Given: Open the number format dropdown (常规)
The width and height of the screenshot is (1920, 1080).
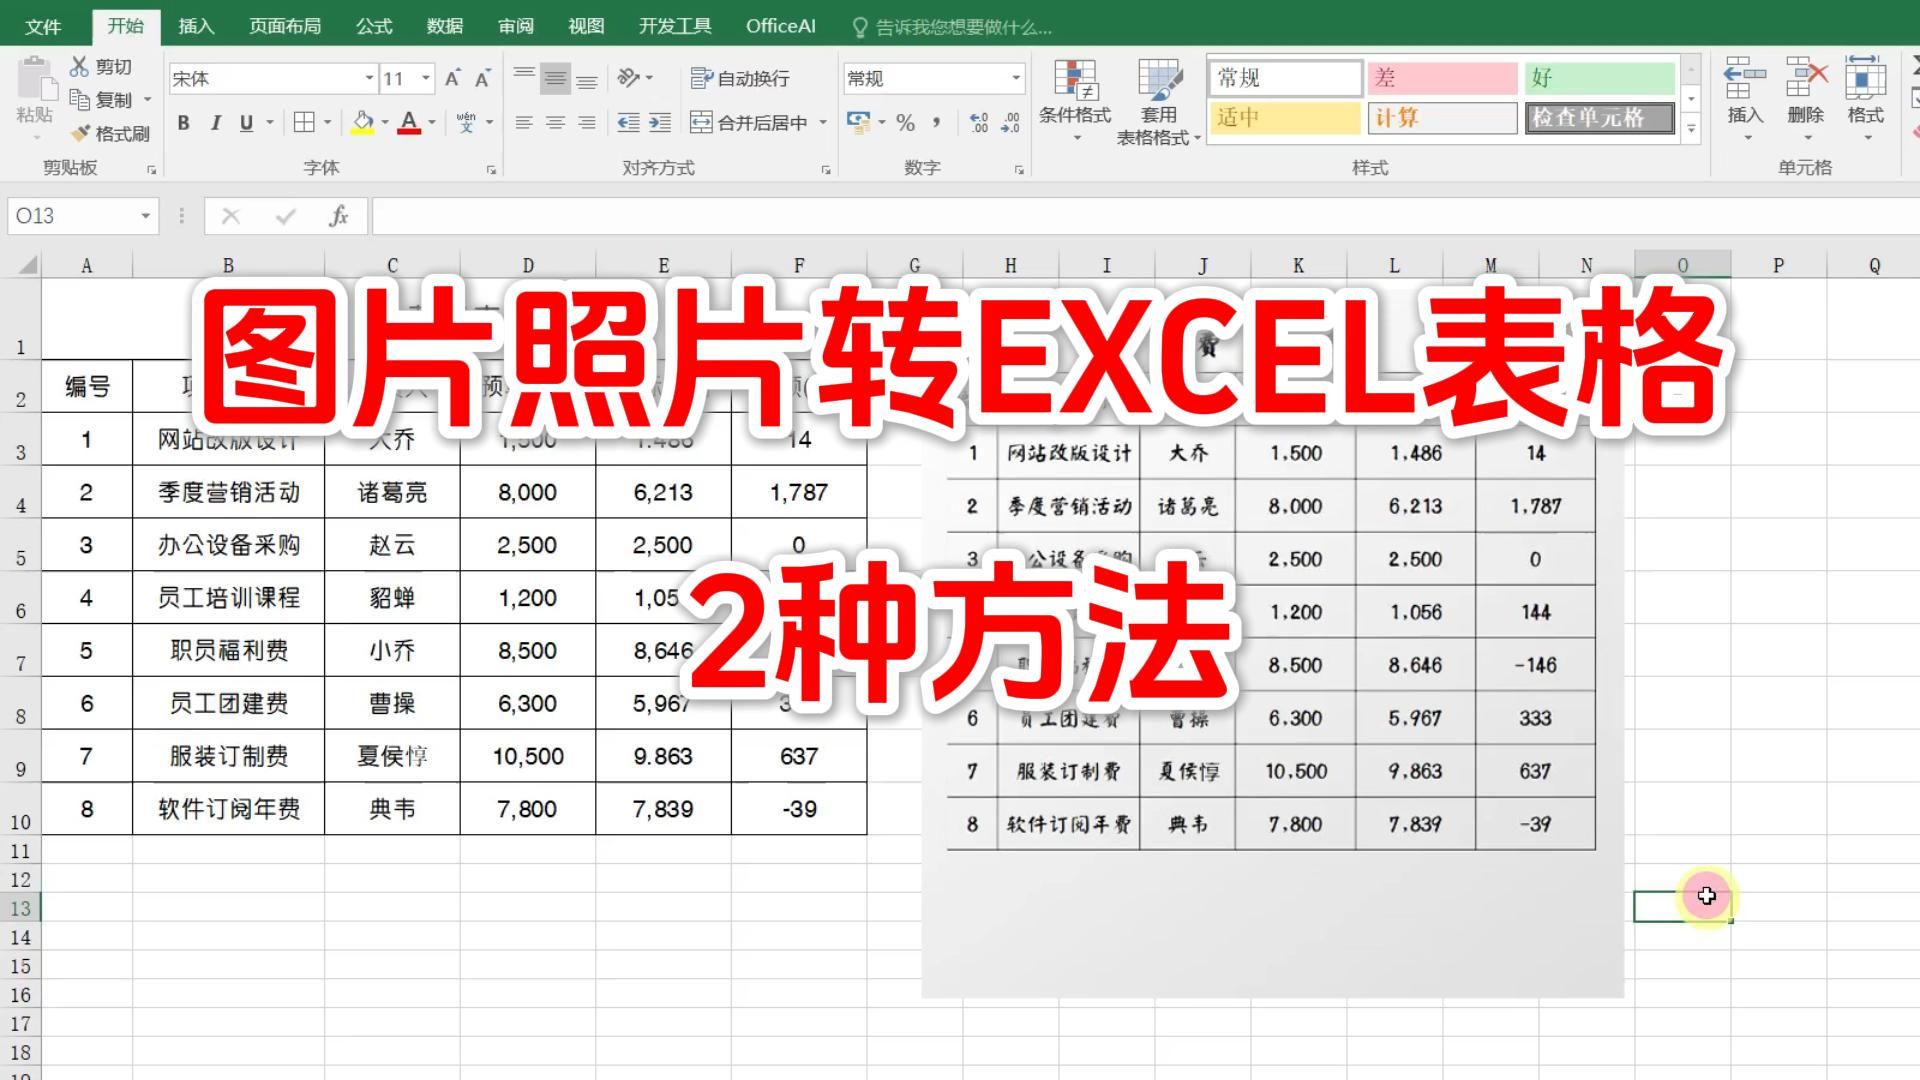Looking at the screenshot, I should point(1016,78).
